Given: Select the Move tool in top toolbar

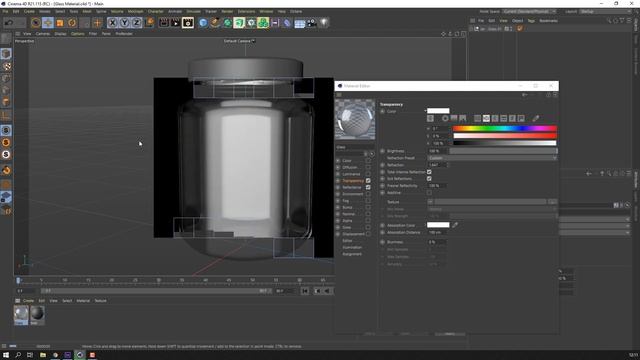Looking at the screenshot, I should [48, 23].
